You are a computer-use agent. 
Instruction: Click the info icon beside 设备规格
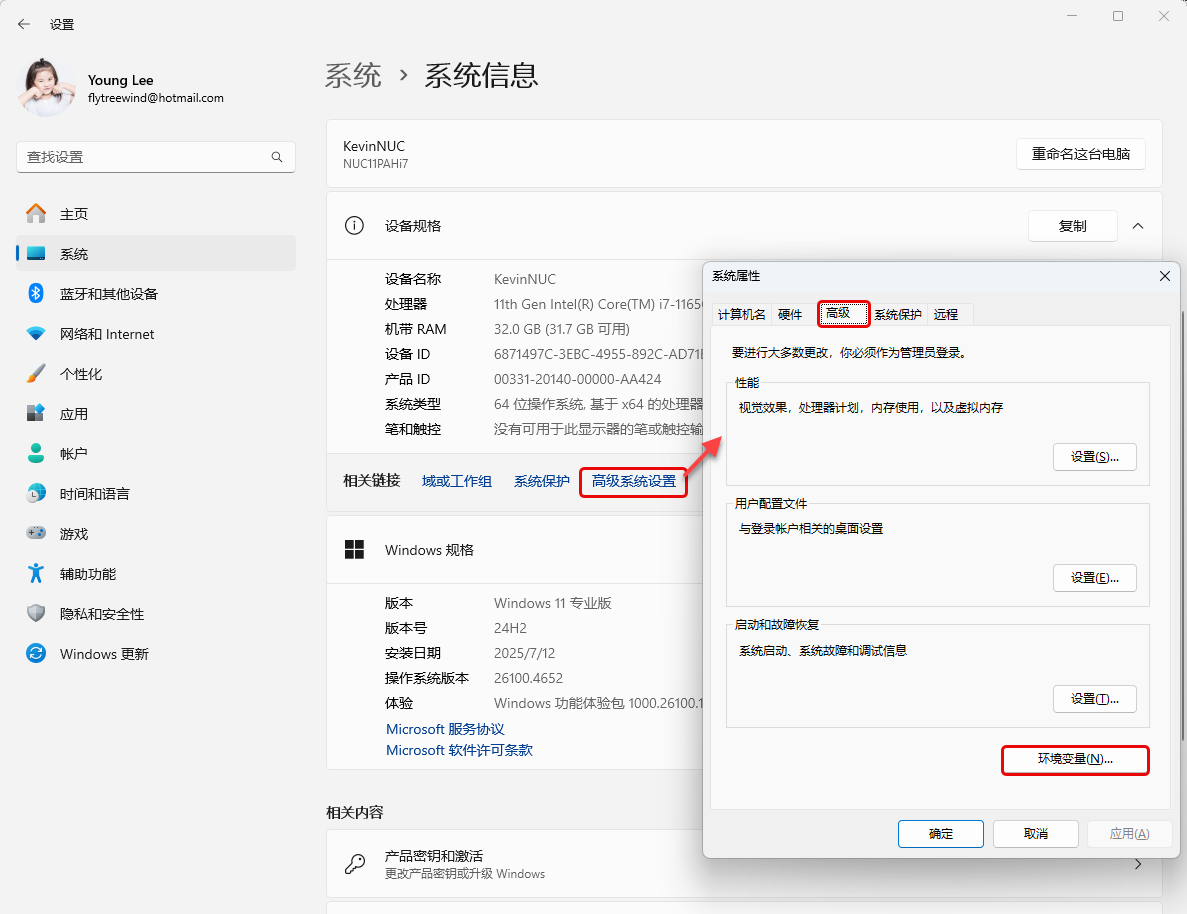tap(354, 225)
